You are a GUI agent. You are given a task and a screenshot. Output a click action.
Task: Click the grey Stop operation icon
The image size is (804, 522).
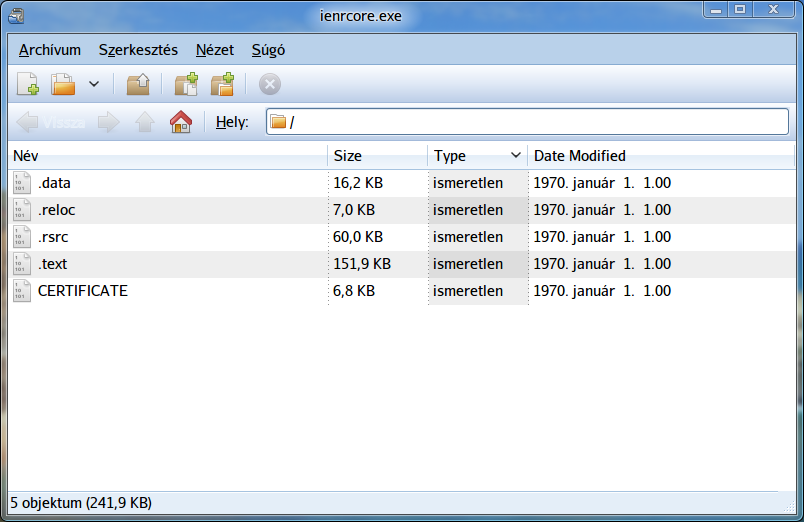point(270,84)
